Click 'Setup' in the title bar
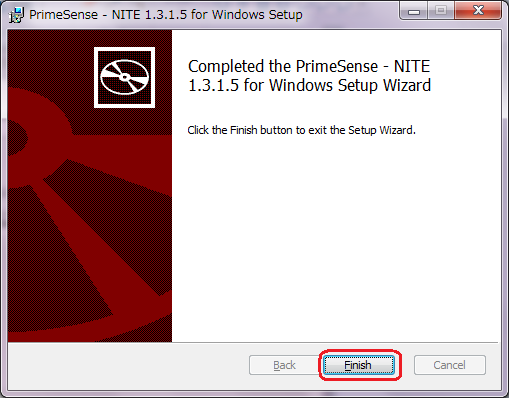This screenshot has width=509, height=398. tap(286, 15)
